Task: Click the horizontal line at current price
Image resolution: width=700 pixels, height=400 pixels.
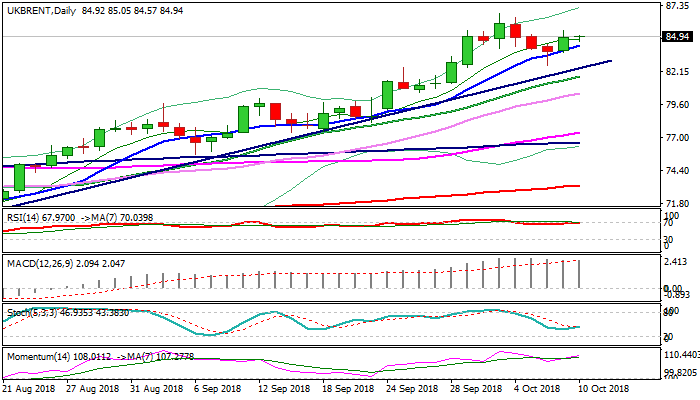Action: pos(300,37)
